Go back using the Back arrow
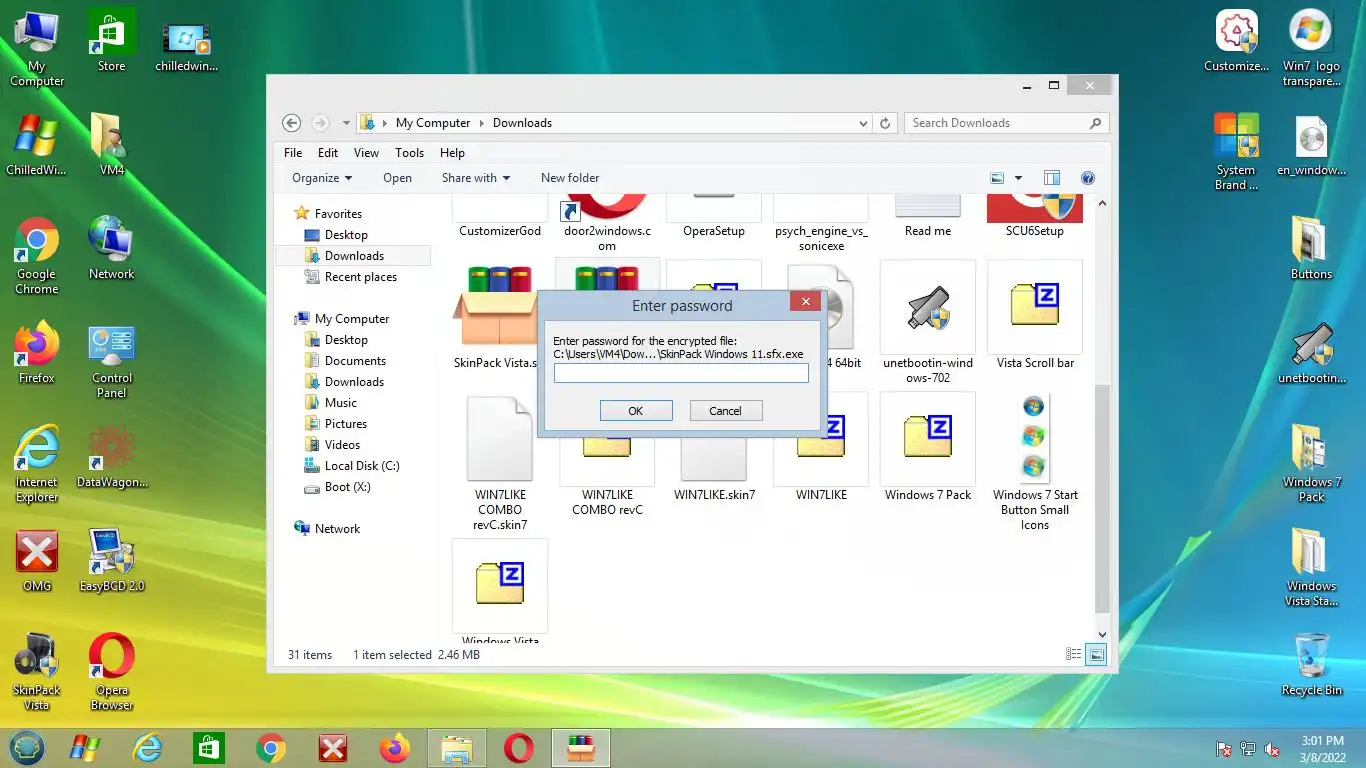Screen dimensions: 1366x768 291,123
